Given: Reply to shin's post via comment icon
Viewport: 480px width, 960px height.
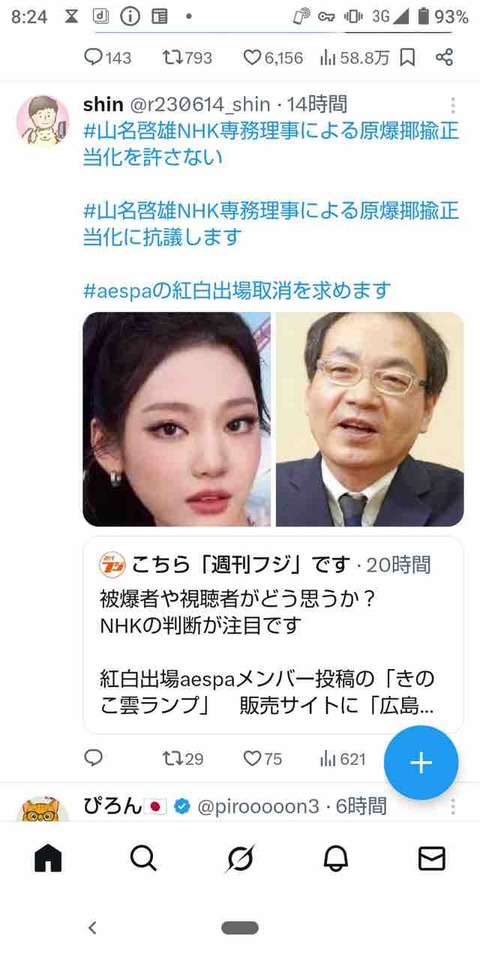Looking at the screenshot, I should click(93, 759).
